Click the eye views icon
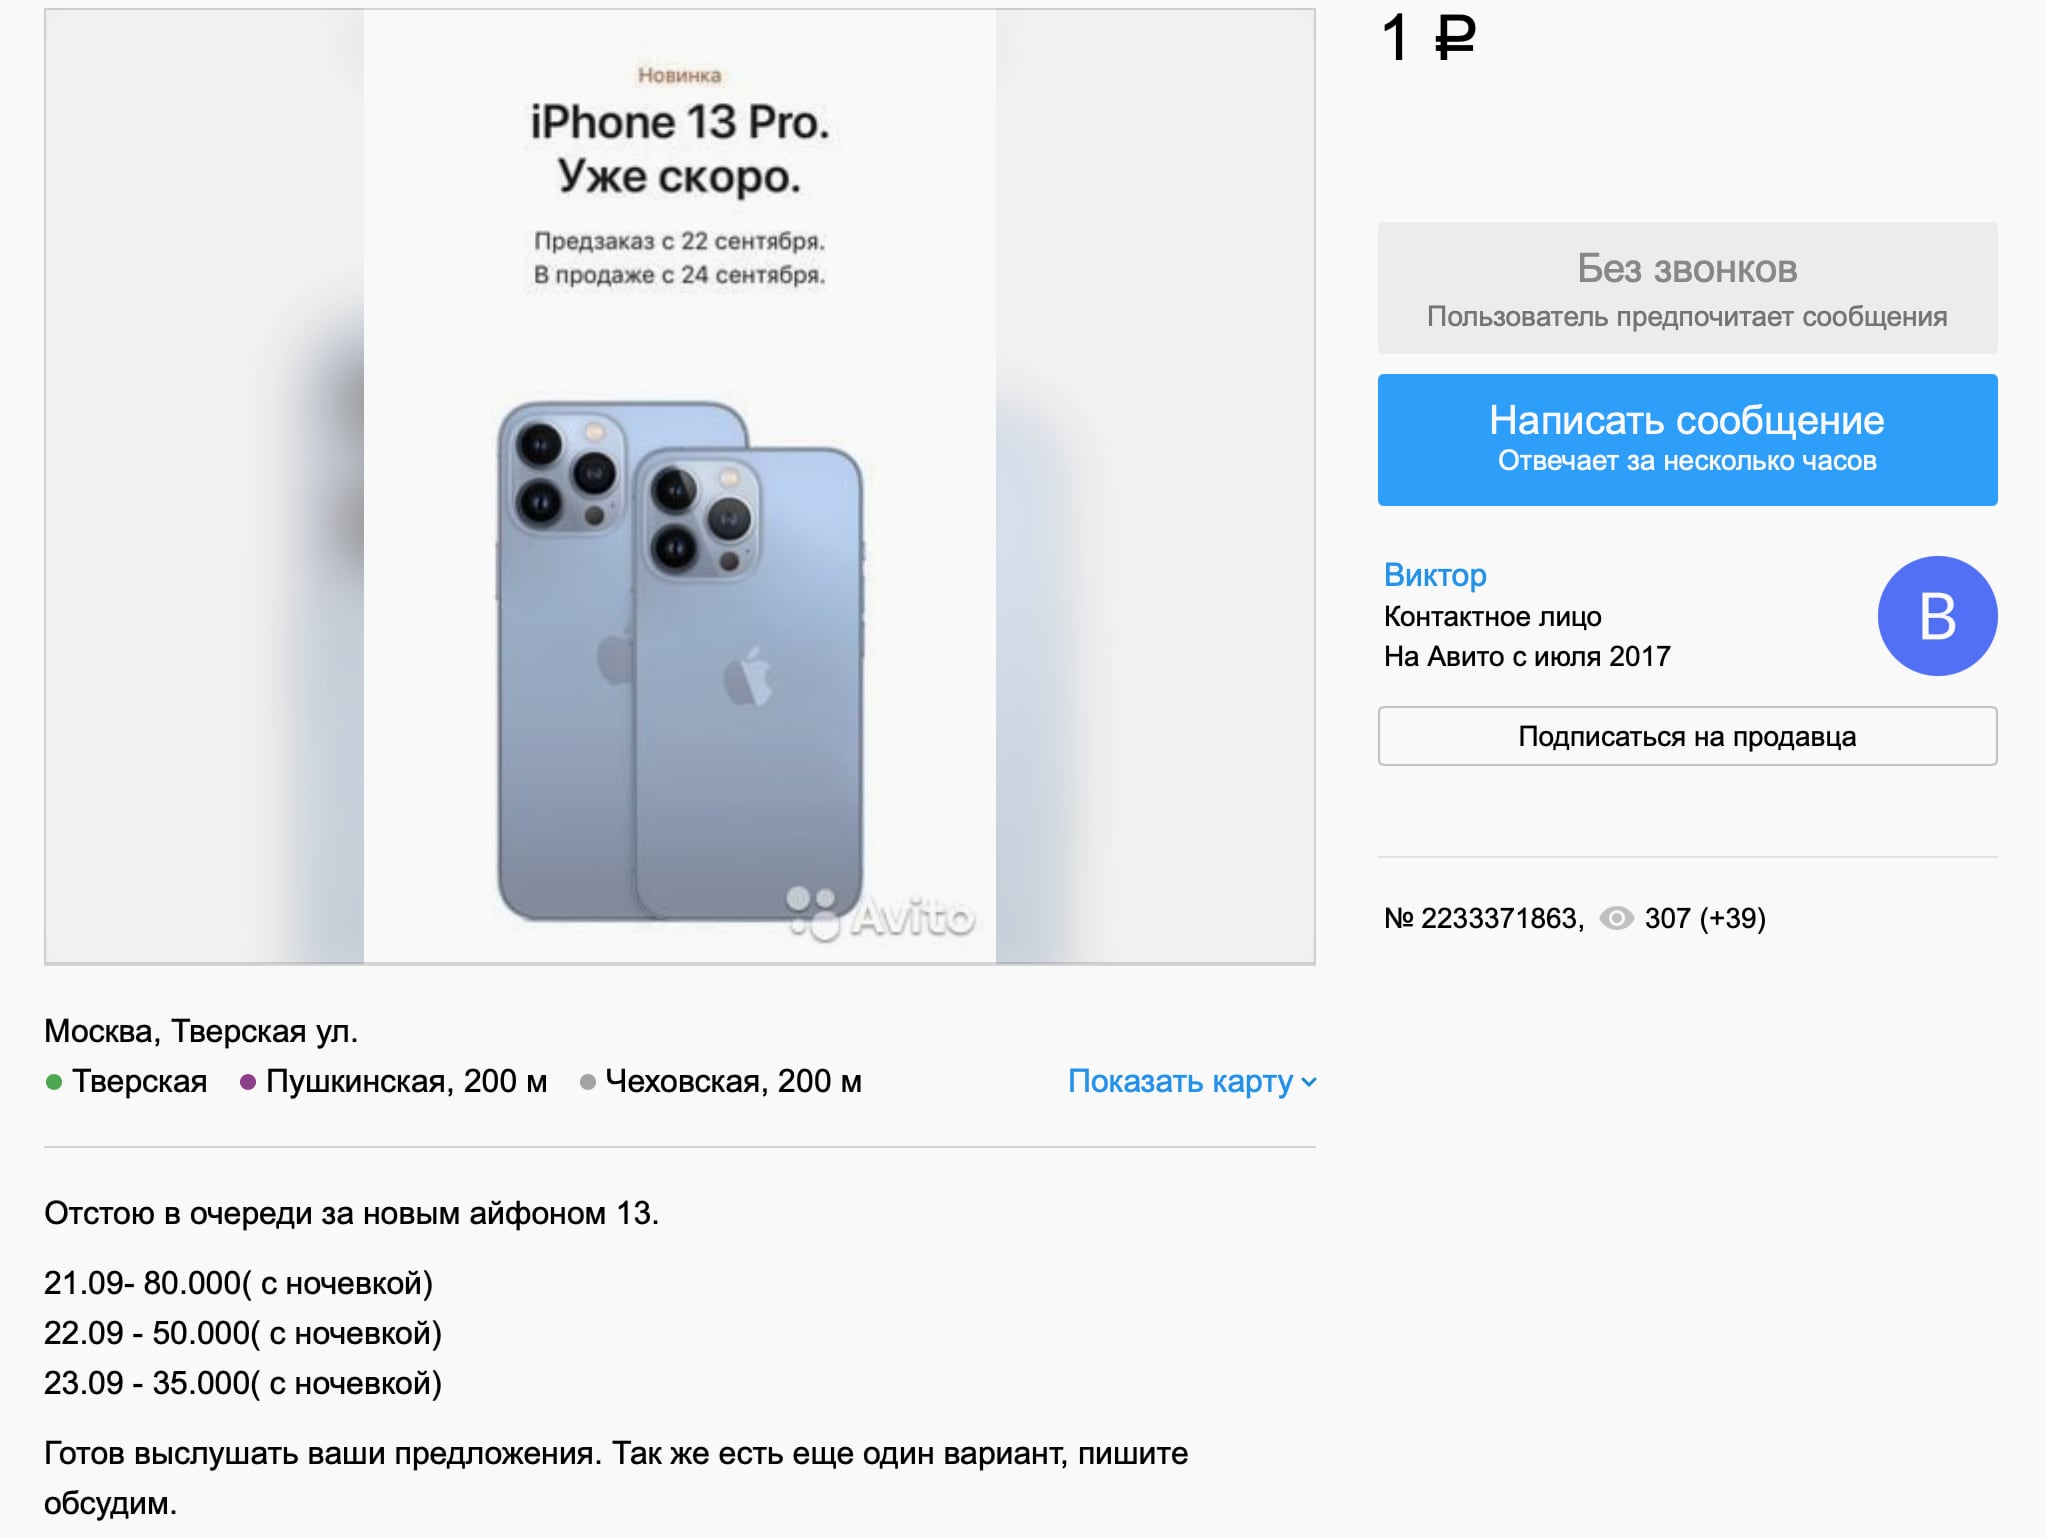This screenshot has width=2046, height=1538. pyautogui.click(x=1616, y=918)
